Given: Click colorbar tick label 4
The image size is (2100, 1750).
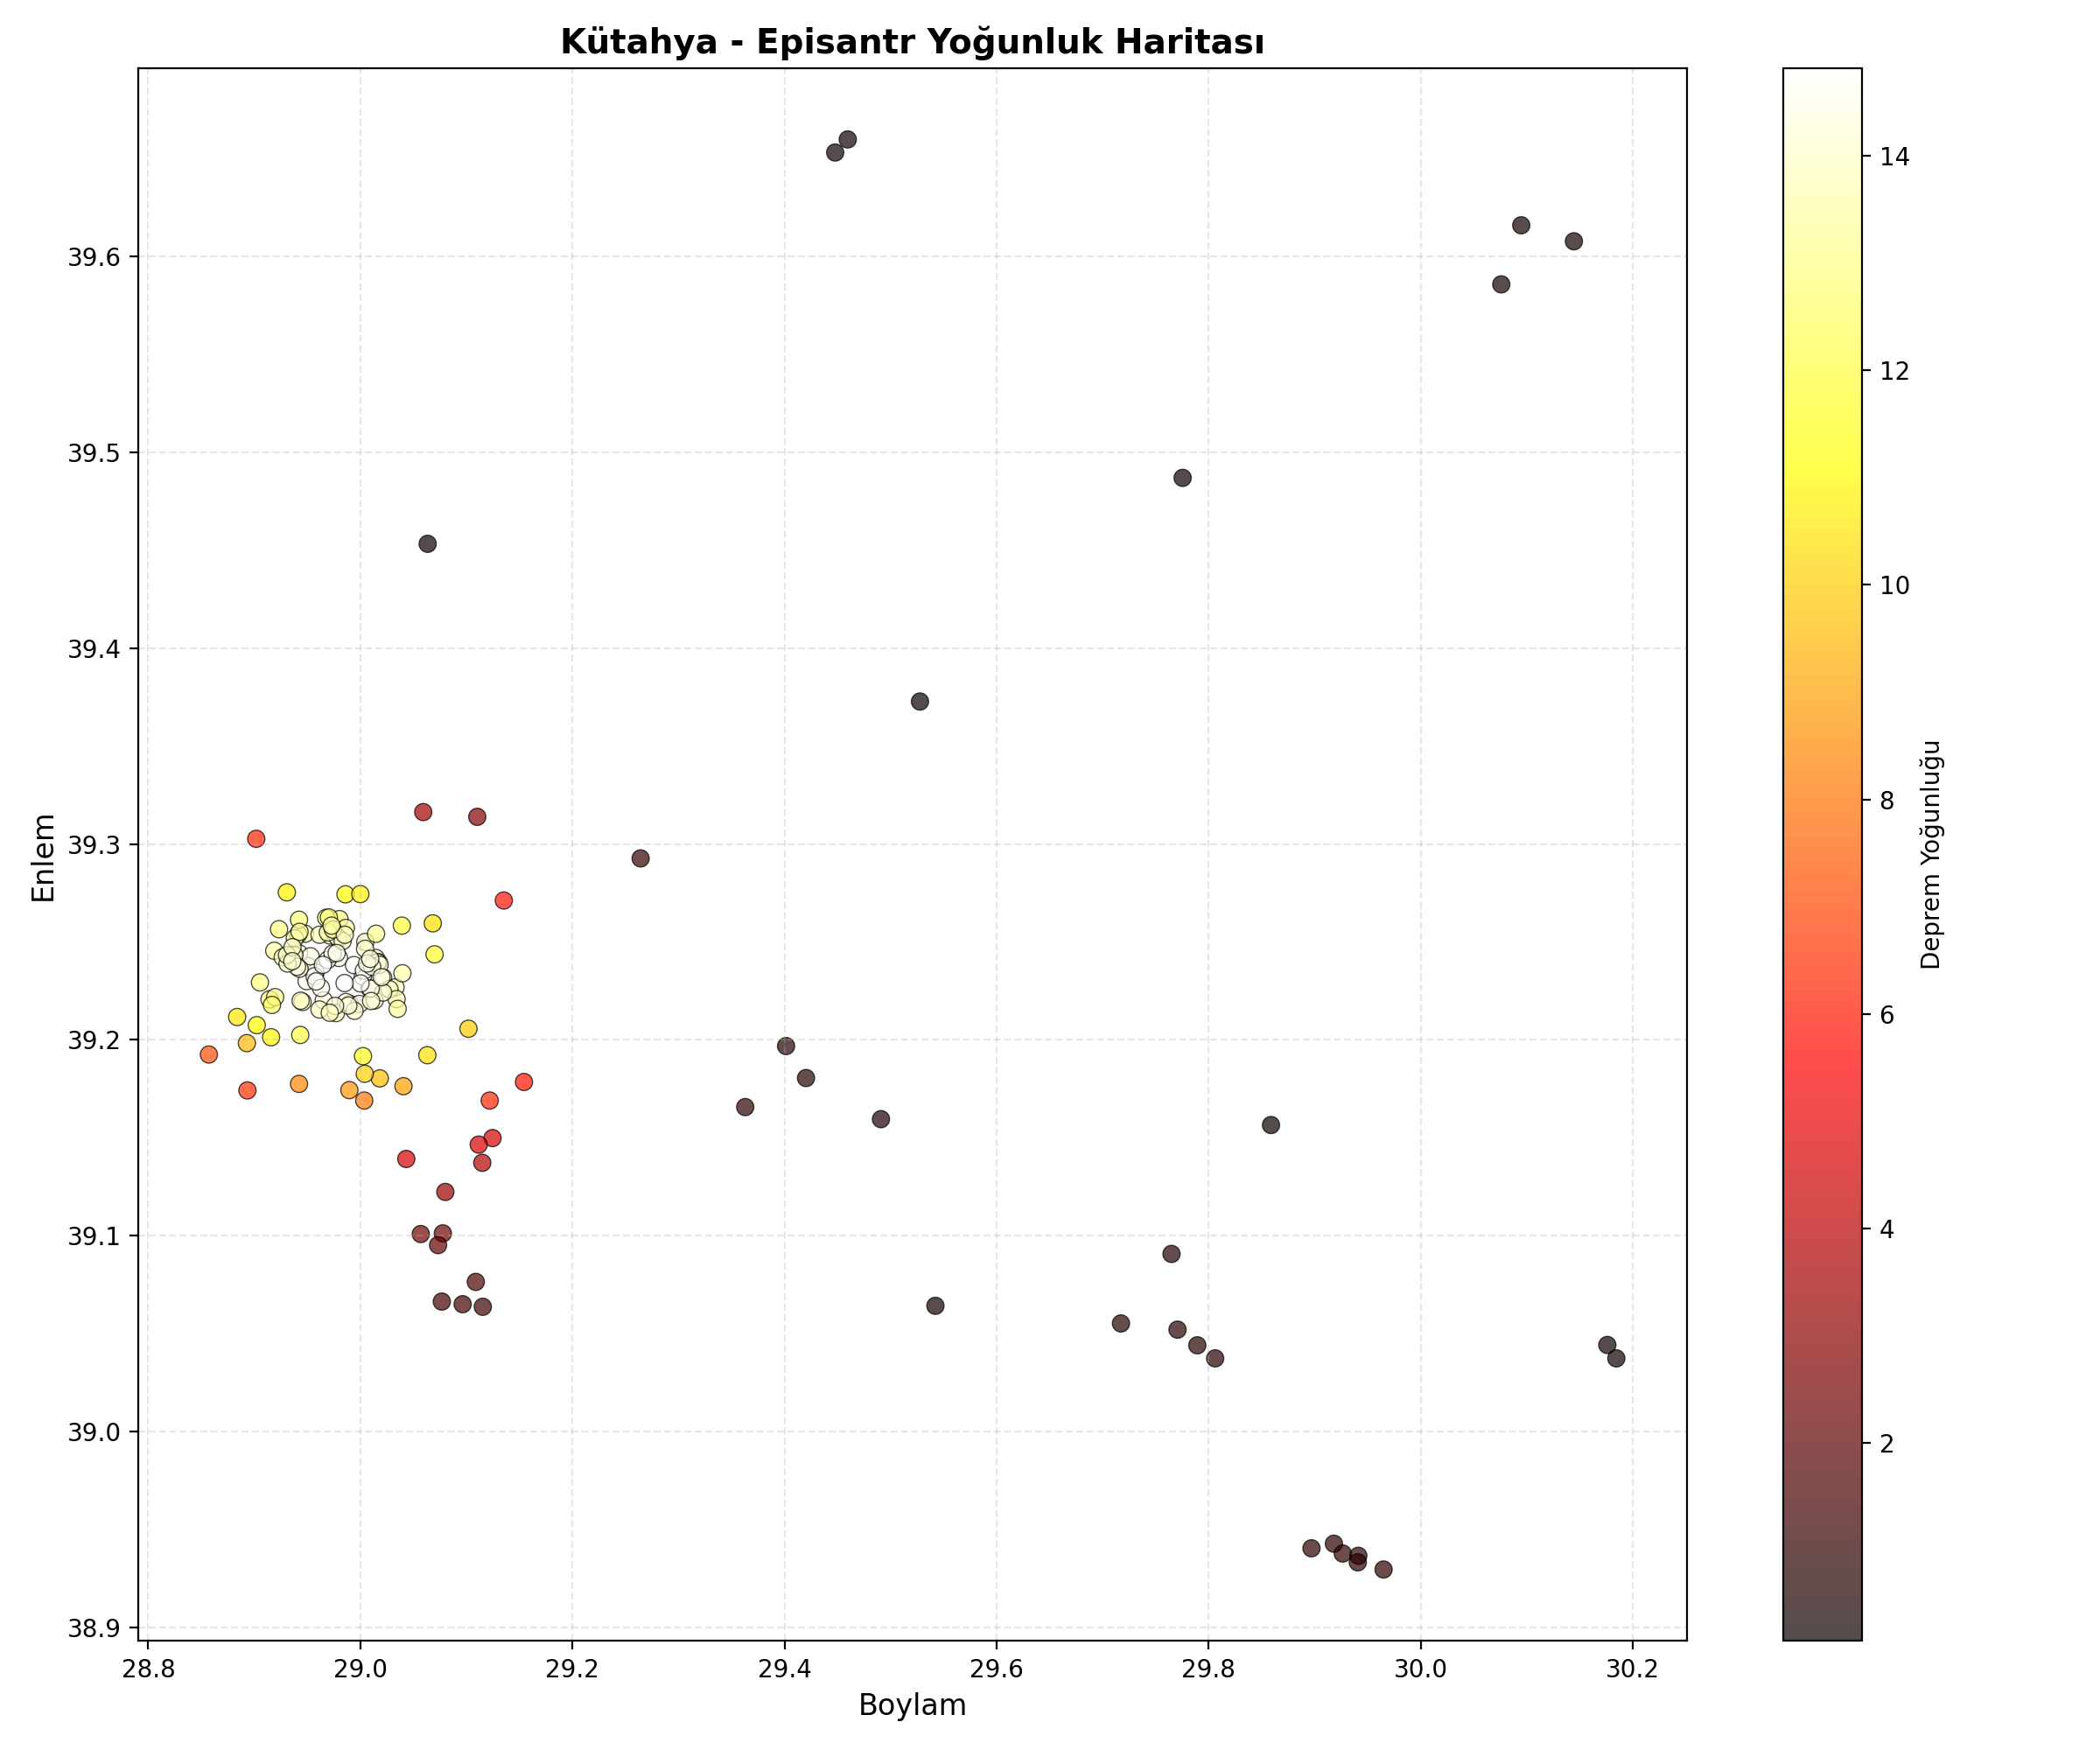Looking at the screenshot, I should (x=1887, y=1229).
